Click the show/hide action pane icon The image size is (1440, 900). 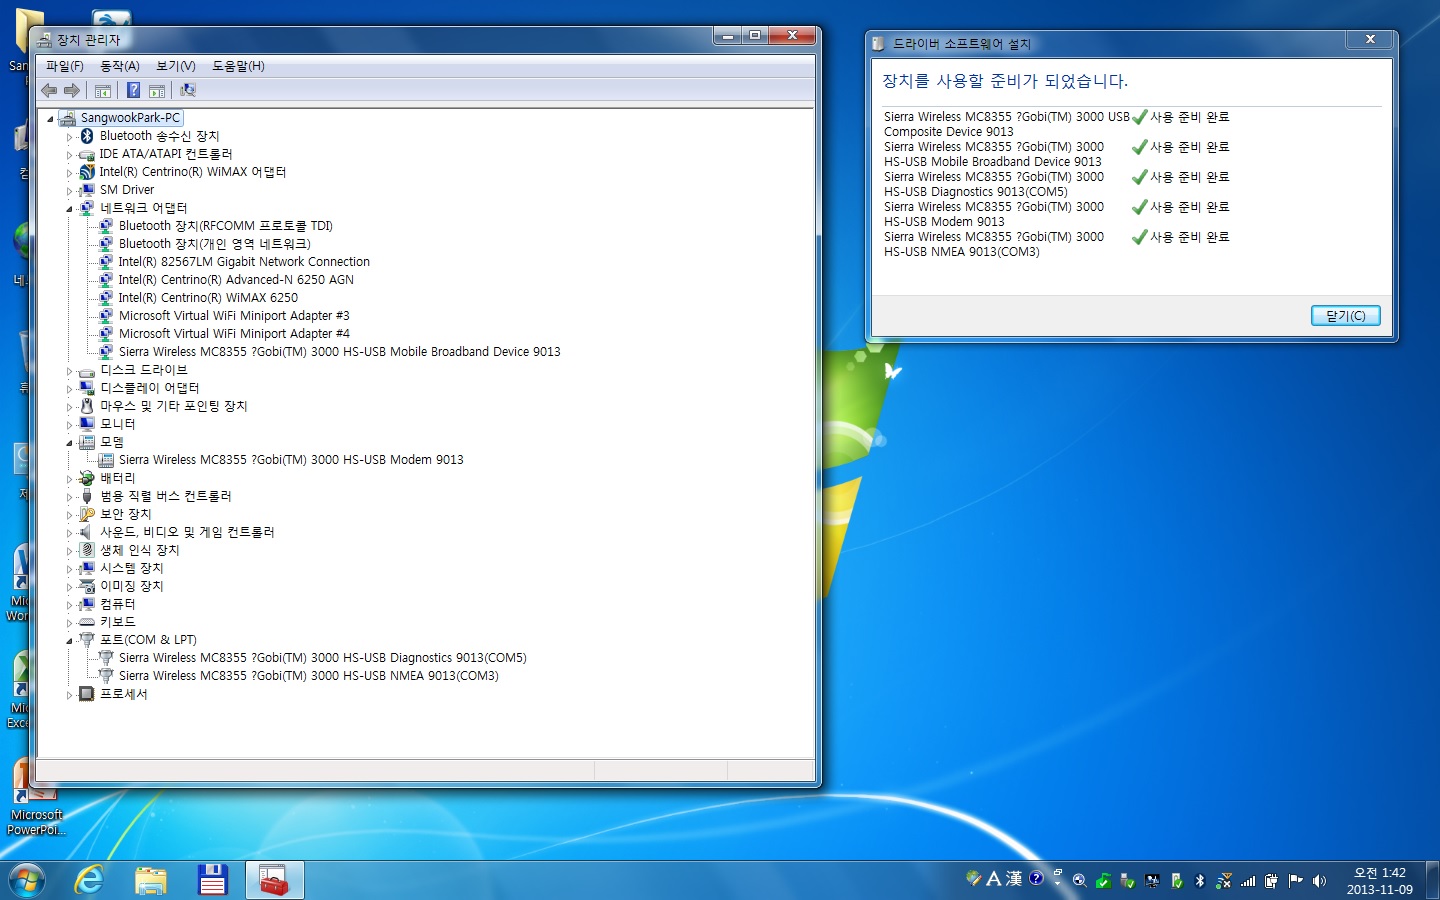[x=157, y=90]
